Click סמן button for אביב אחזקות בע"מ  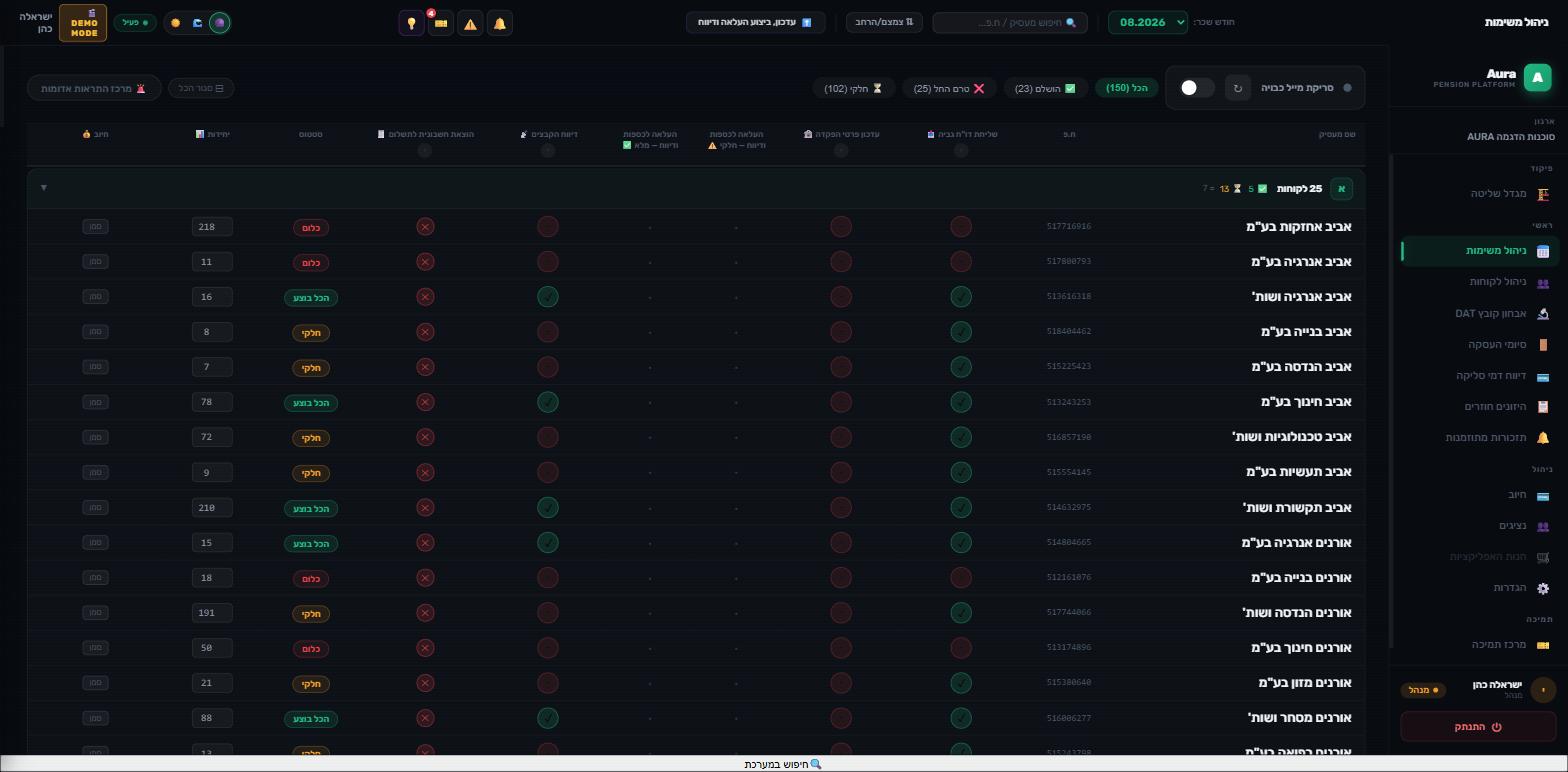(95, 227)
